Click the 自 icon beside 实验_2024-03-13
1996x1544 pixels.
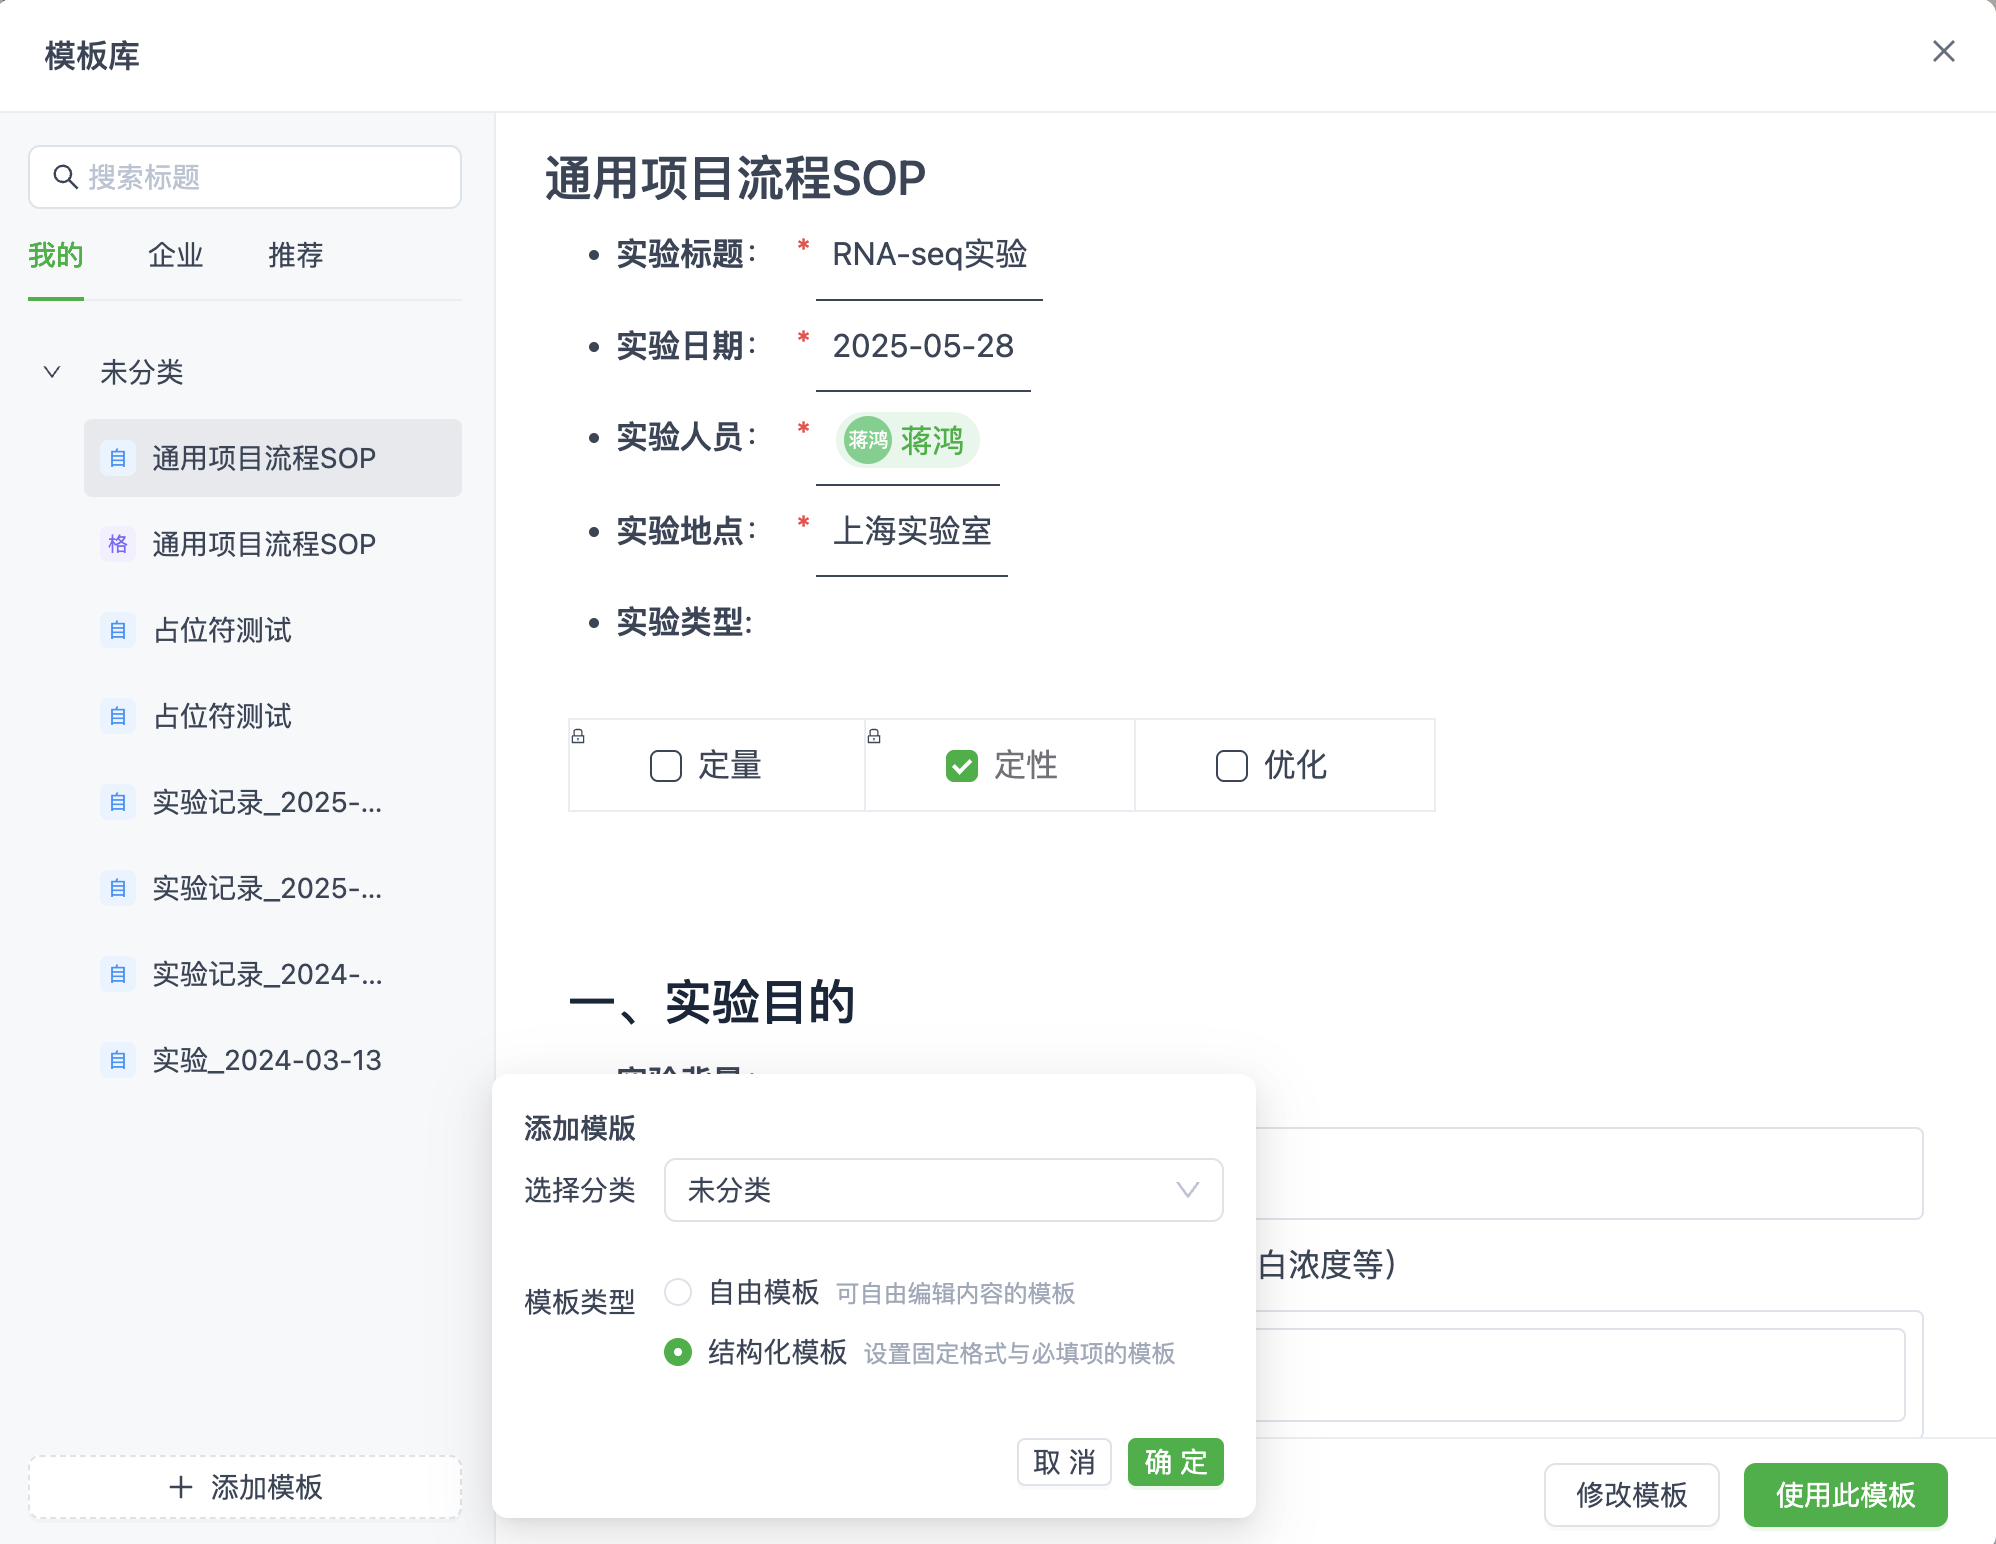(x=117, y=1060)
